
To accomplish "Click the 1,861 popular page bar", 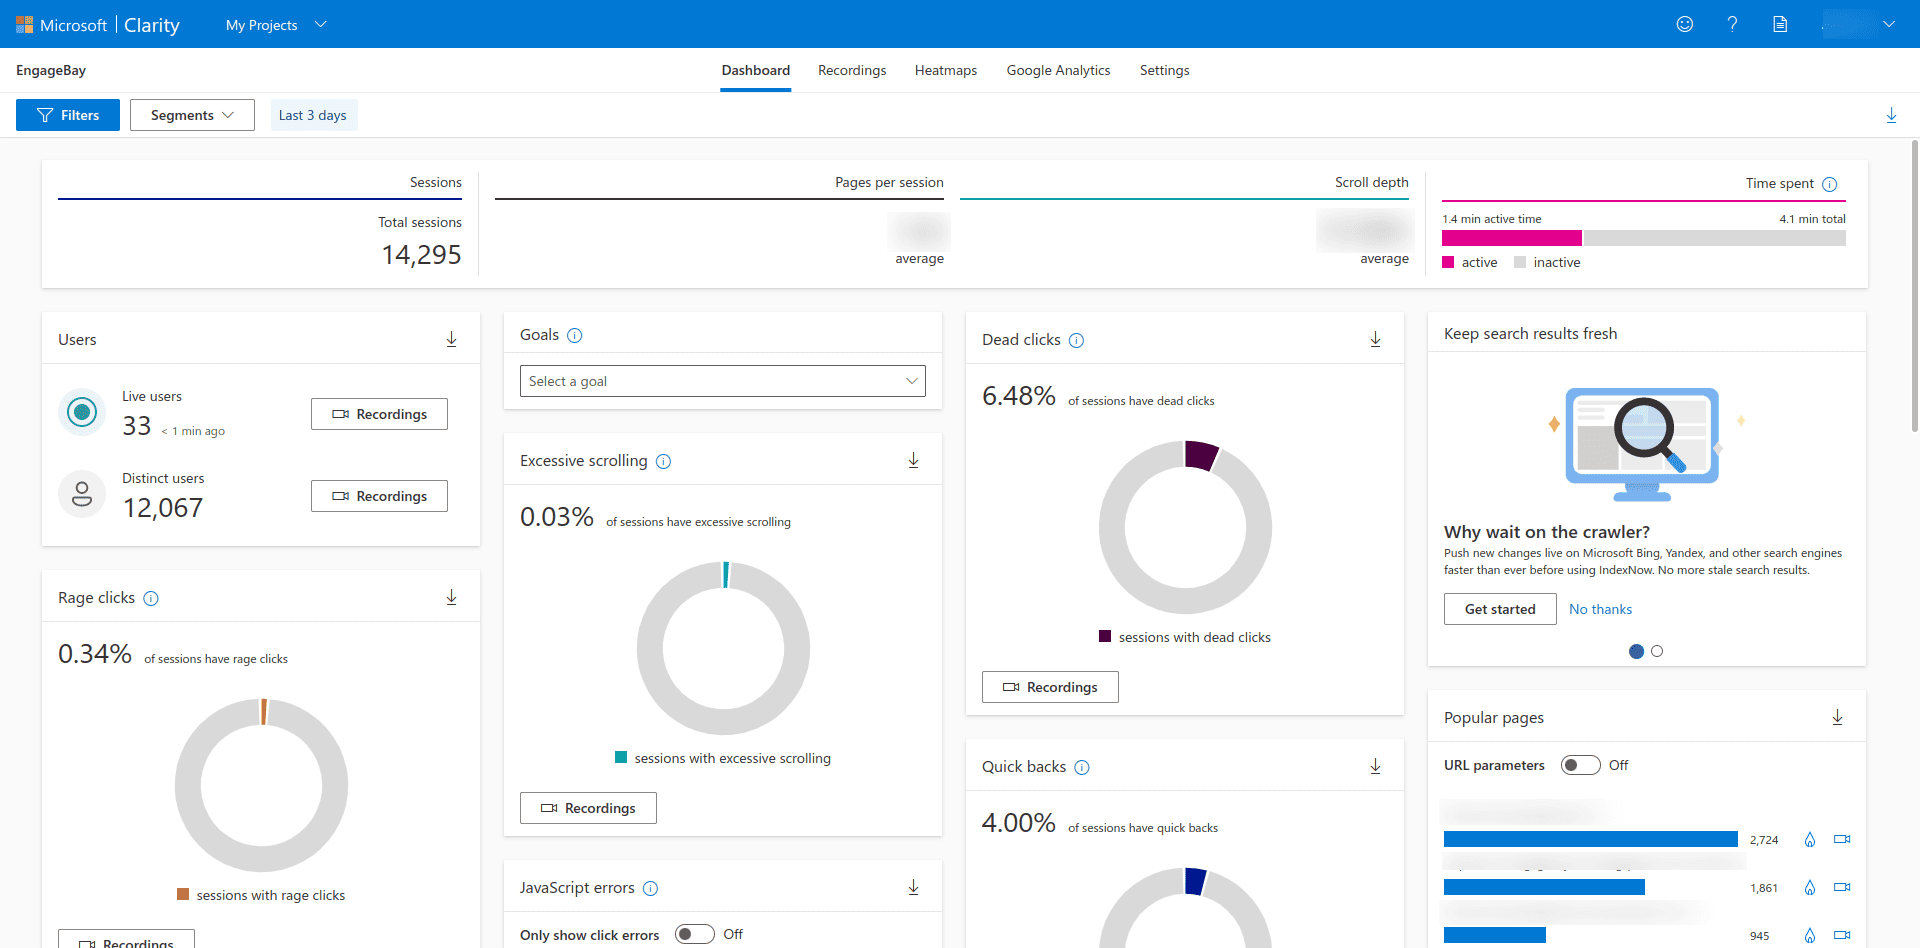I will [1544, 887].
